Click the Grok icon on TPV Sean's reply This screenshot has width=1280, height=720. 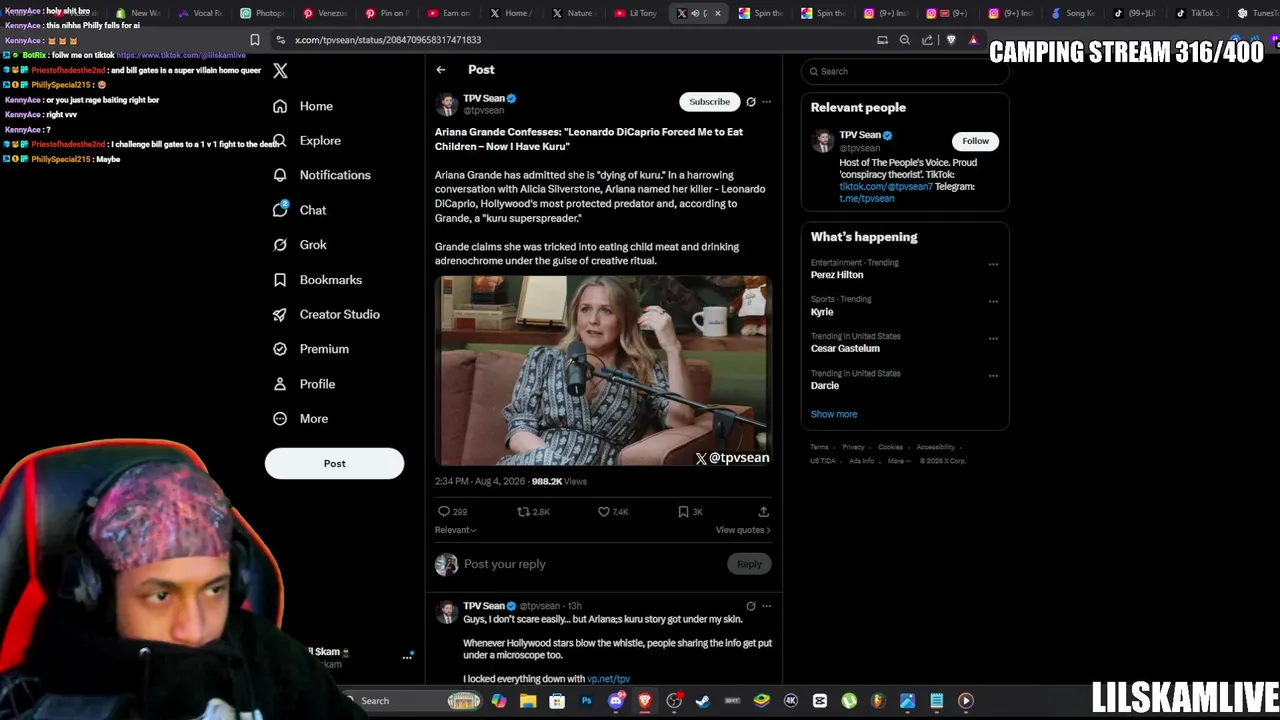pyautogui.click(x=751, y=606)
